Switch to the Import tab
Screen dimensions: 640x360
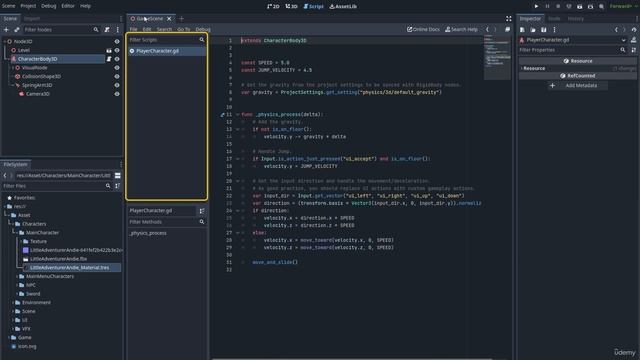click(x=31, y=19)
